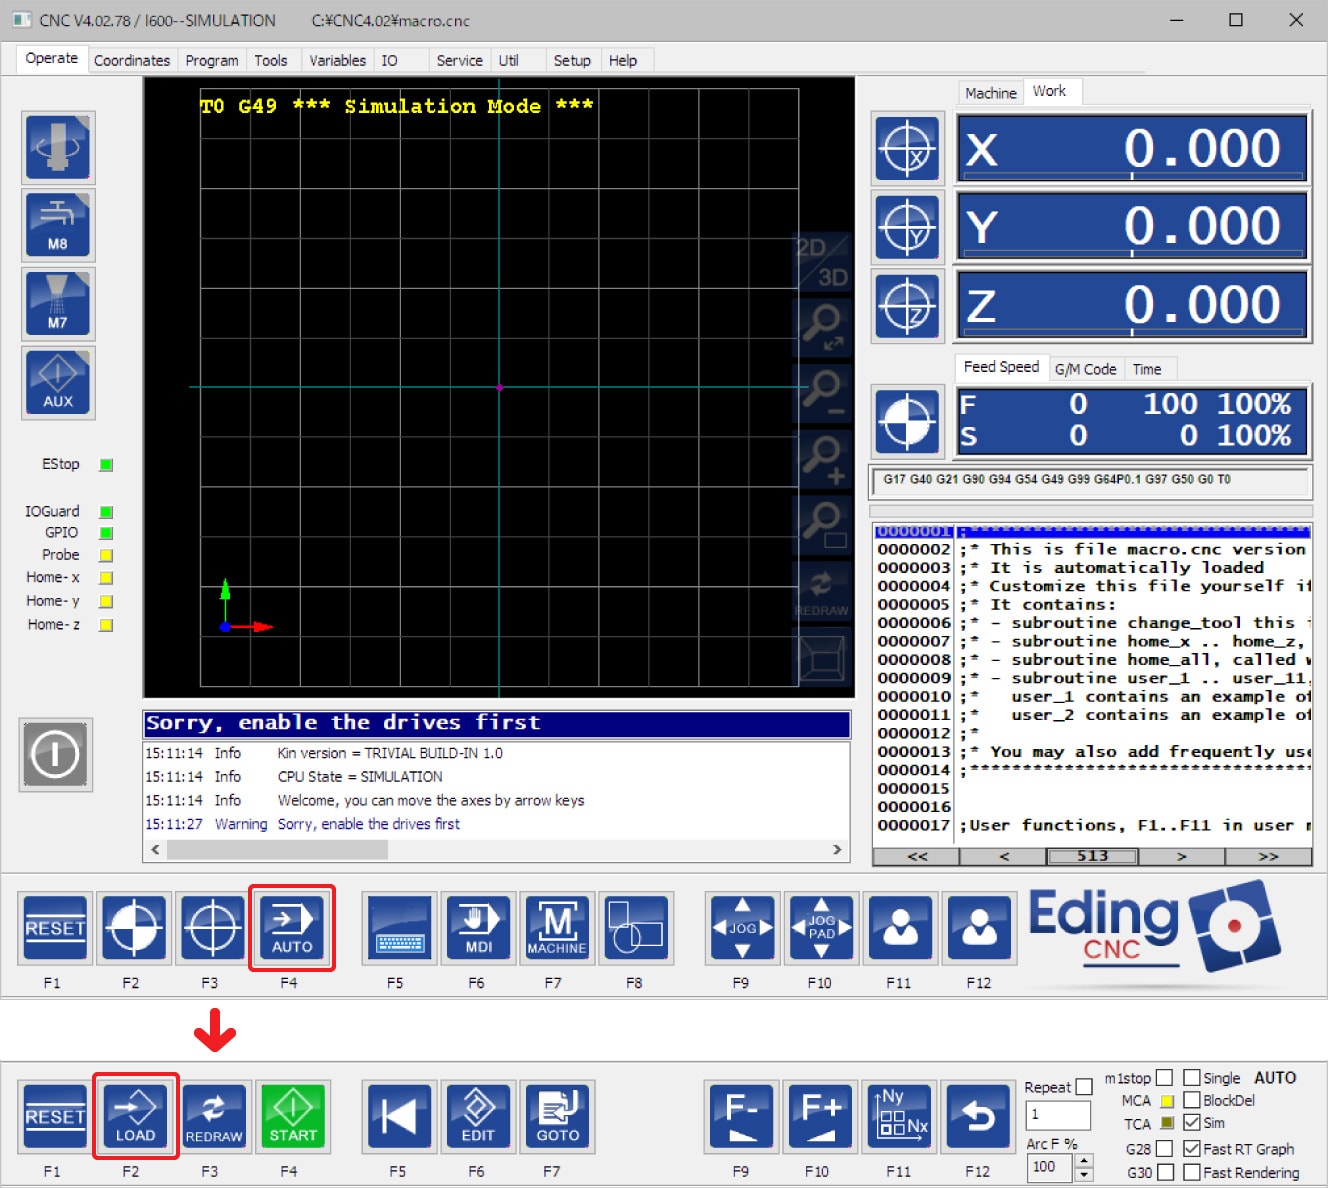Image resolution: width=1328 pixels, height=1188 pixels.
Task: Click REDRAW F3 in auto menu
Action: click(x=214, y=1116)
